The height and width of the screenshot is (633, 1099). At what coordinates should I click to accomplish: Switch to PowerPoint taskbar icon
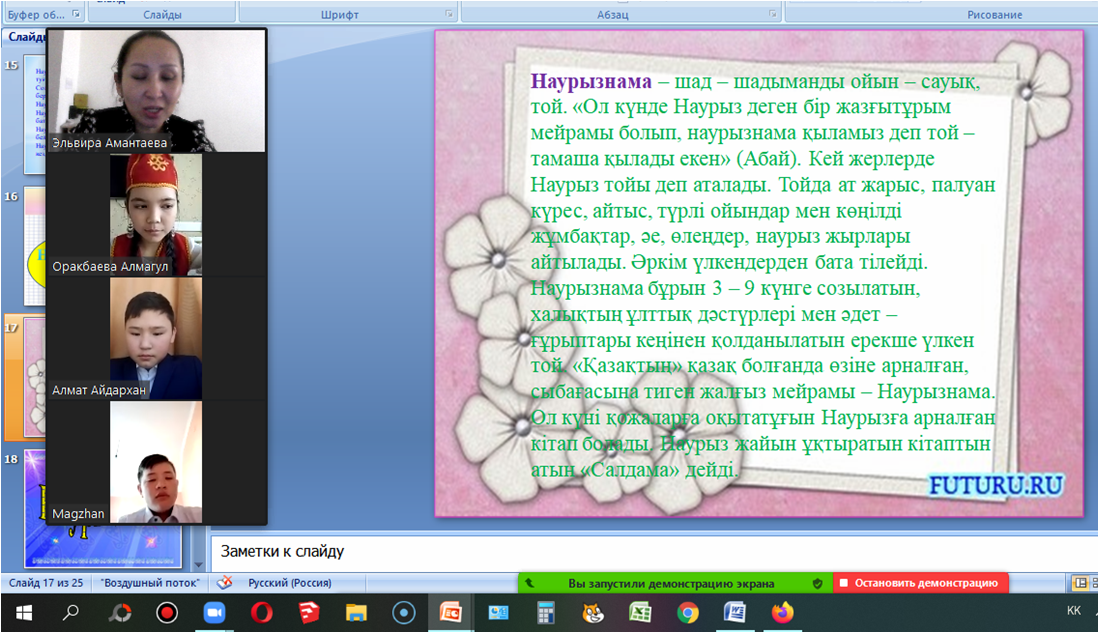451,612
